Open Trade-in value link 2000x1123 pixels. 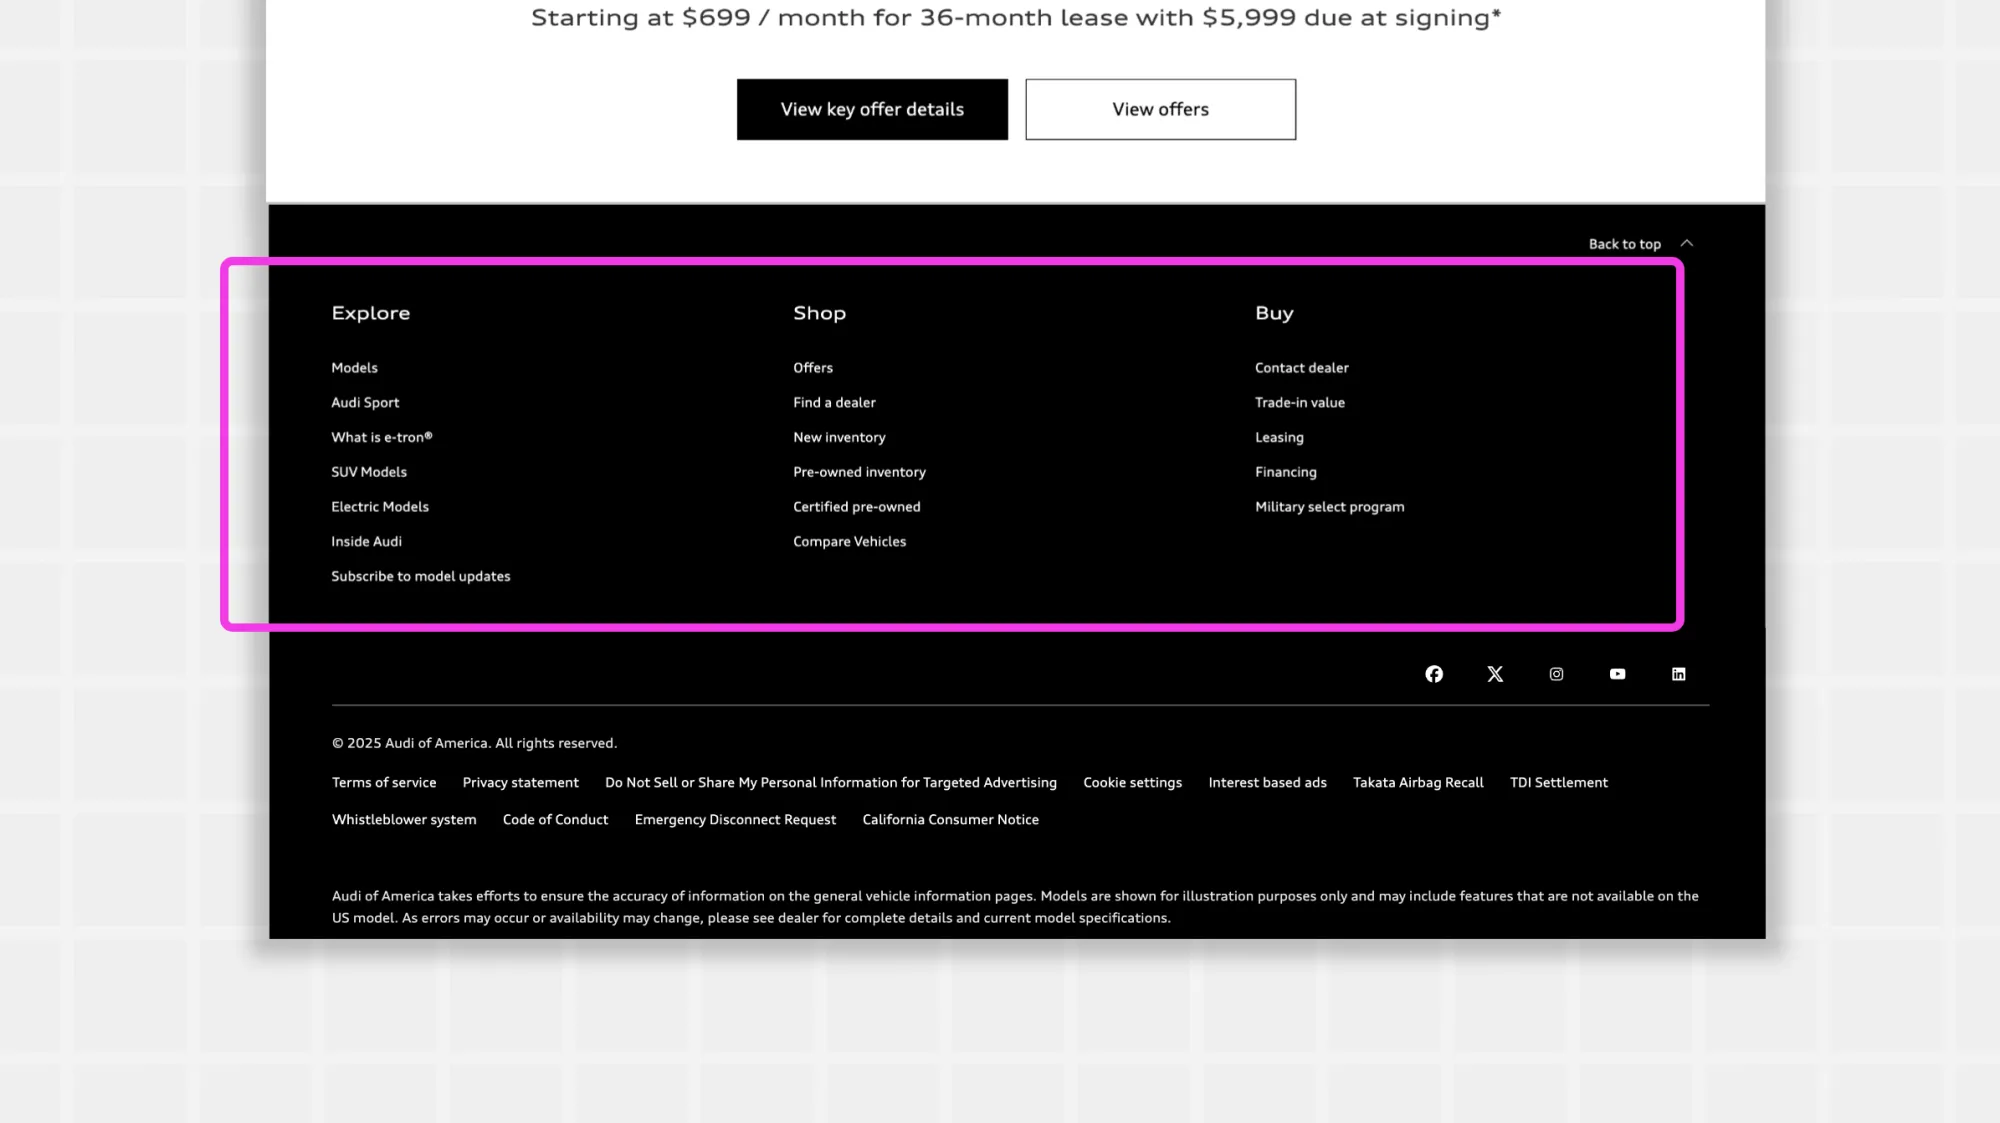1300,403
